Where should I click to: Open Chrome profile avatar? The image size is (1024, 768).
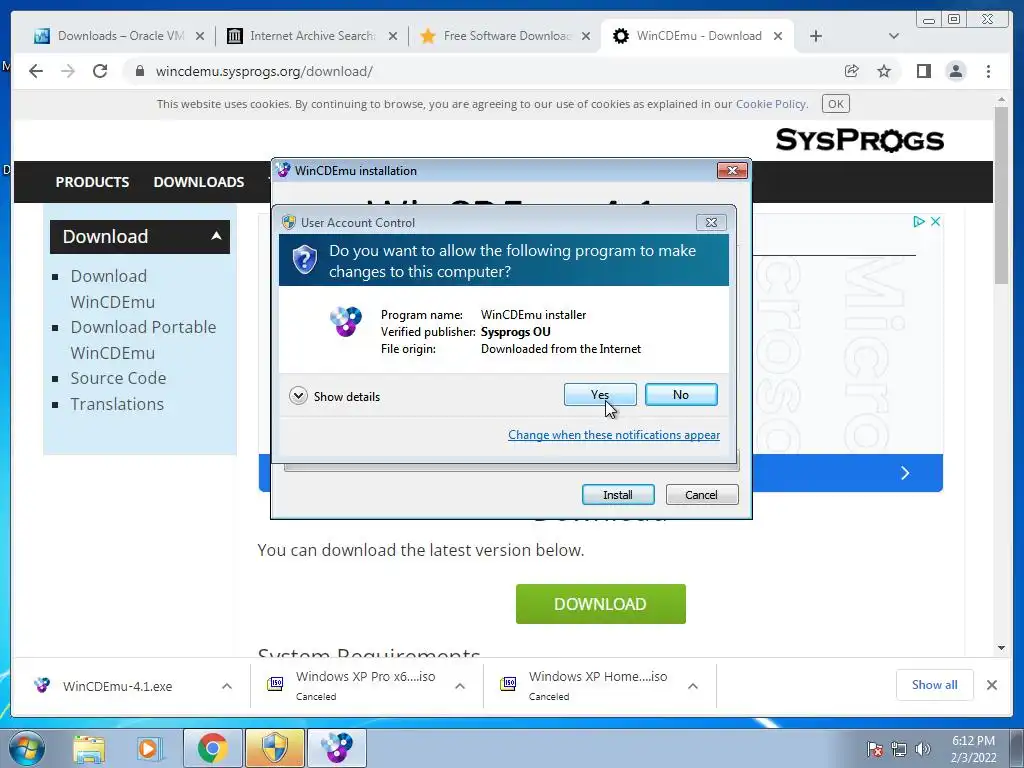(955, 71)
